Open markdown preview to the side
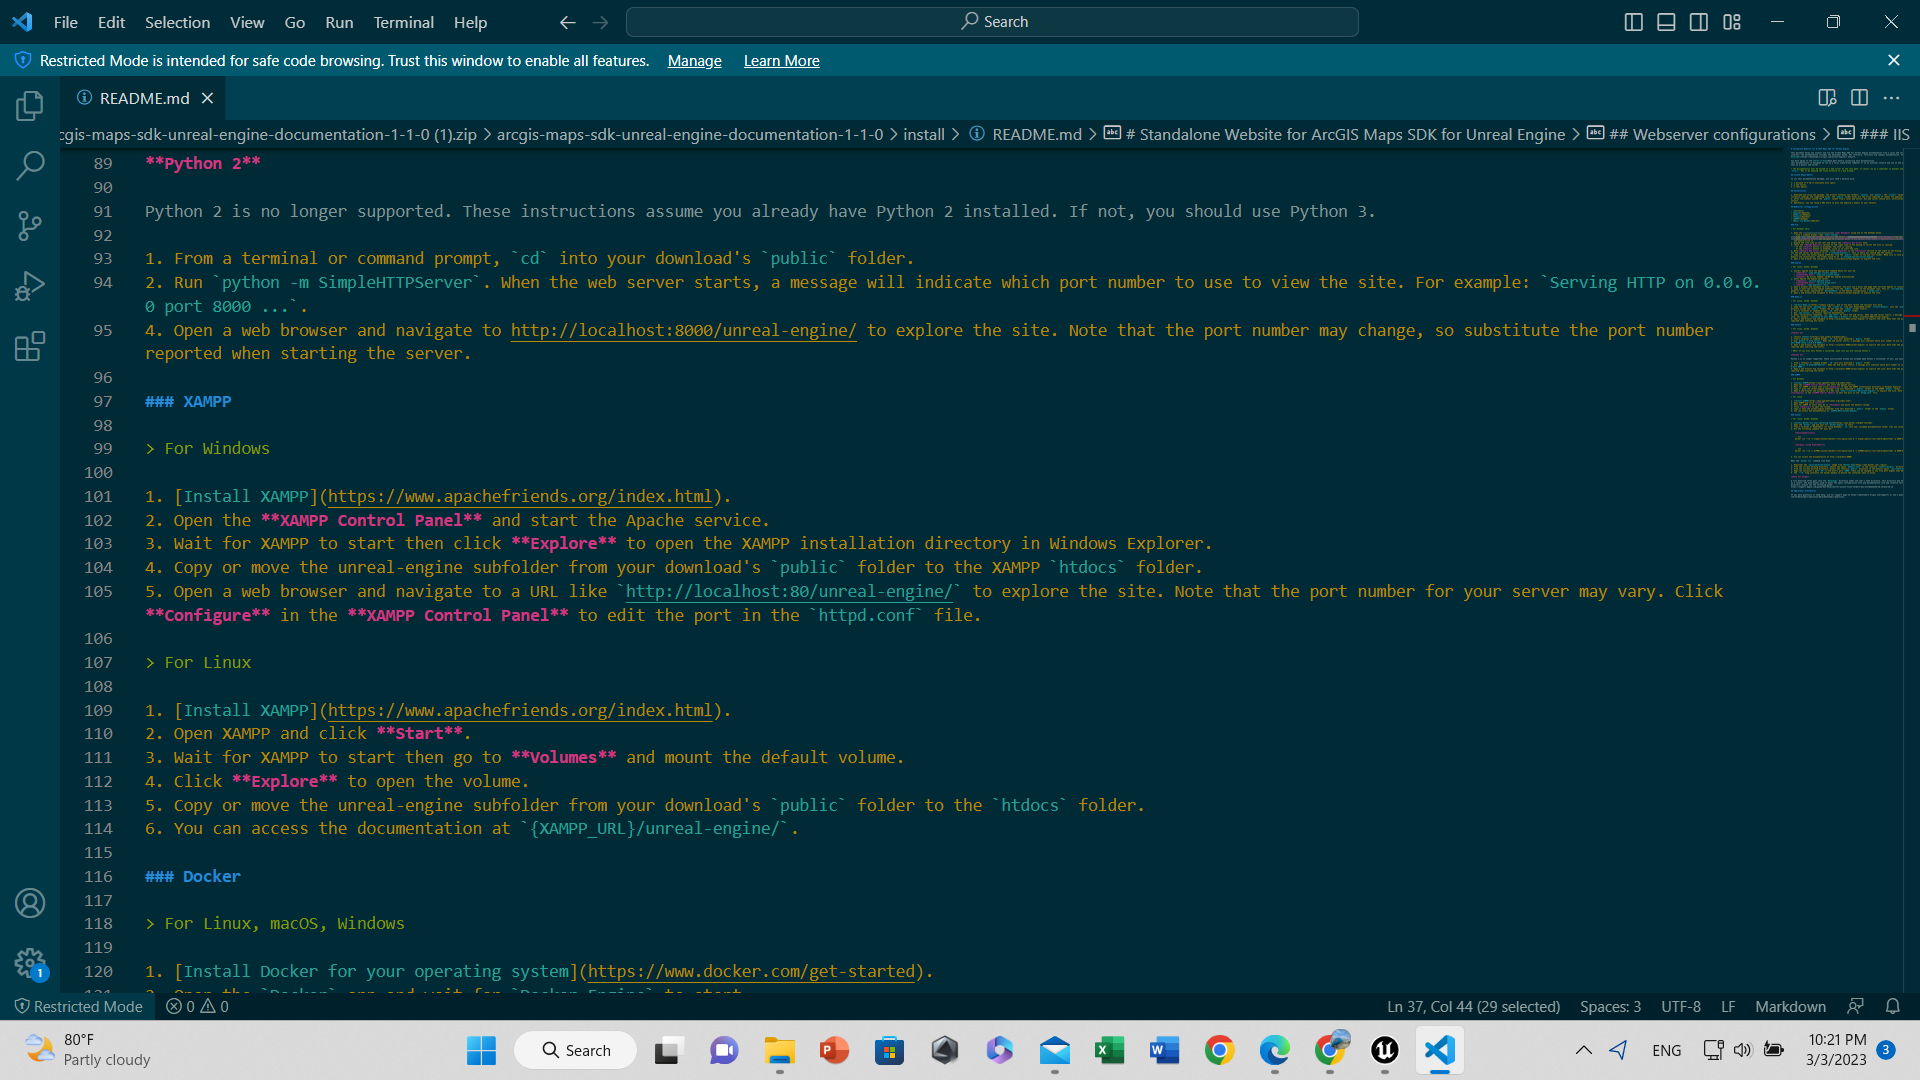1920x1080 pixels. (1827, 98)
